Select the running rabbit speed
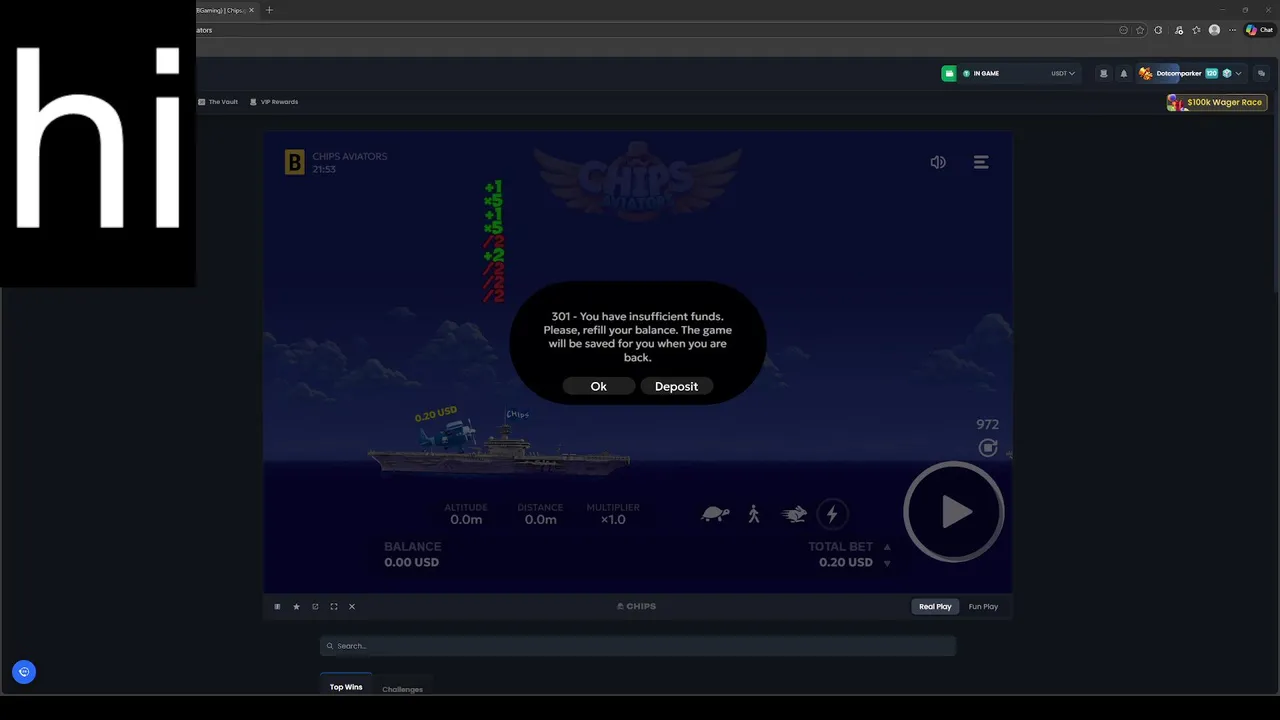Screen dimensions: 1280x720 [x=794, y=514]
